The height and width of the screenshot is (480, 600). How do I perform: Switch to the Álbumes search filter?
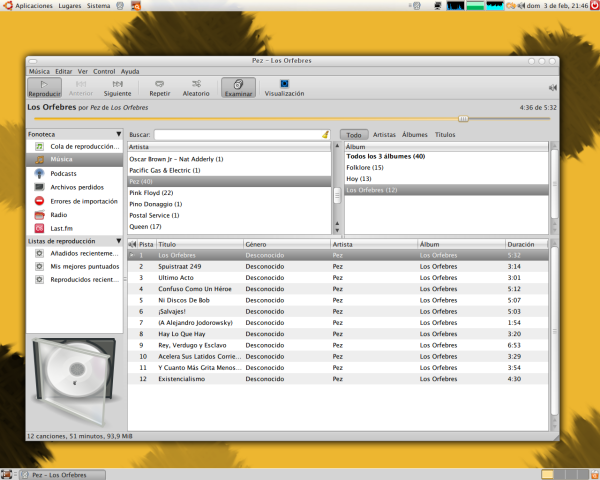pos(414,134)
